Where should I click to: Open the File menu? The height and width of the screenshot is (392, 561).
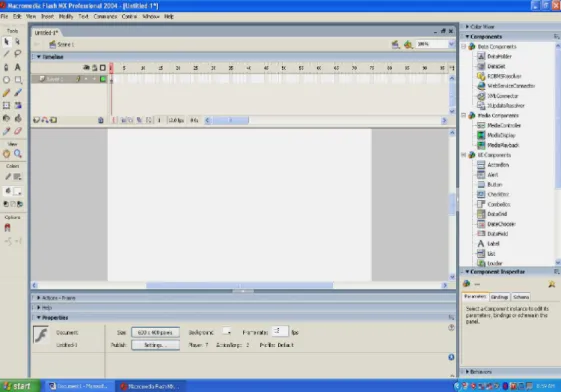[4, 16]
